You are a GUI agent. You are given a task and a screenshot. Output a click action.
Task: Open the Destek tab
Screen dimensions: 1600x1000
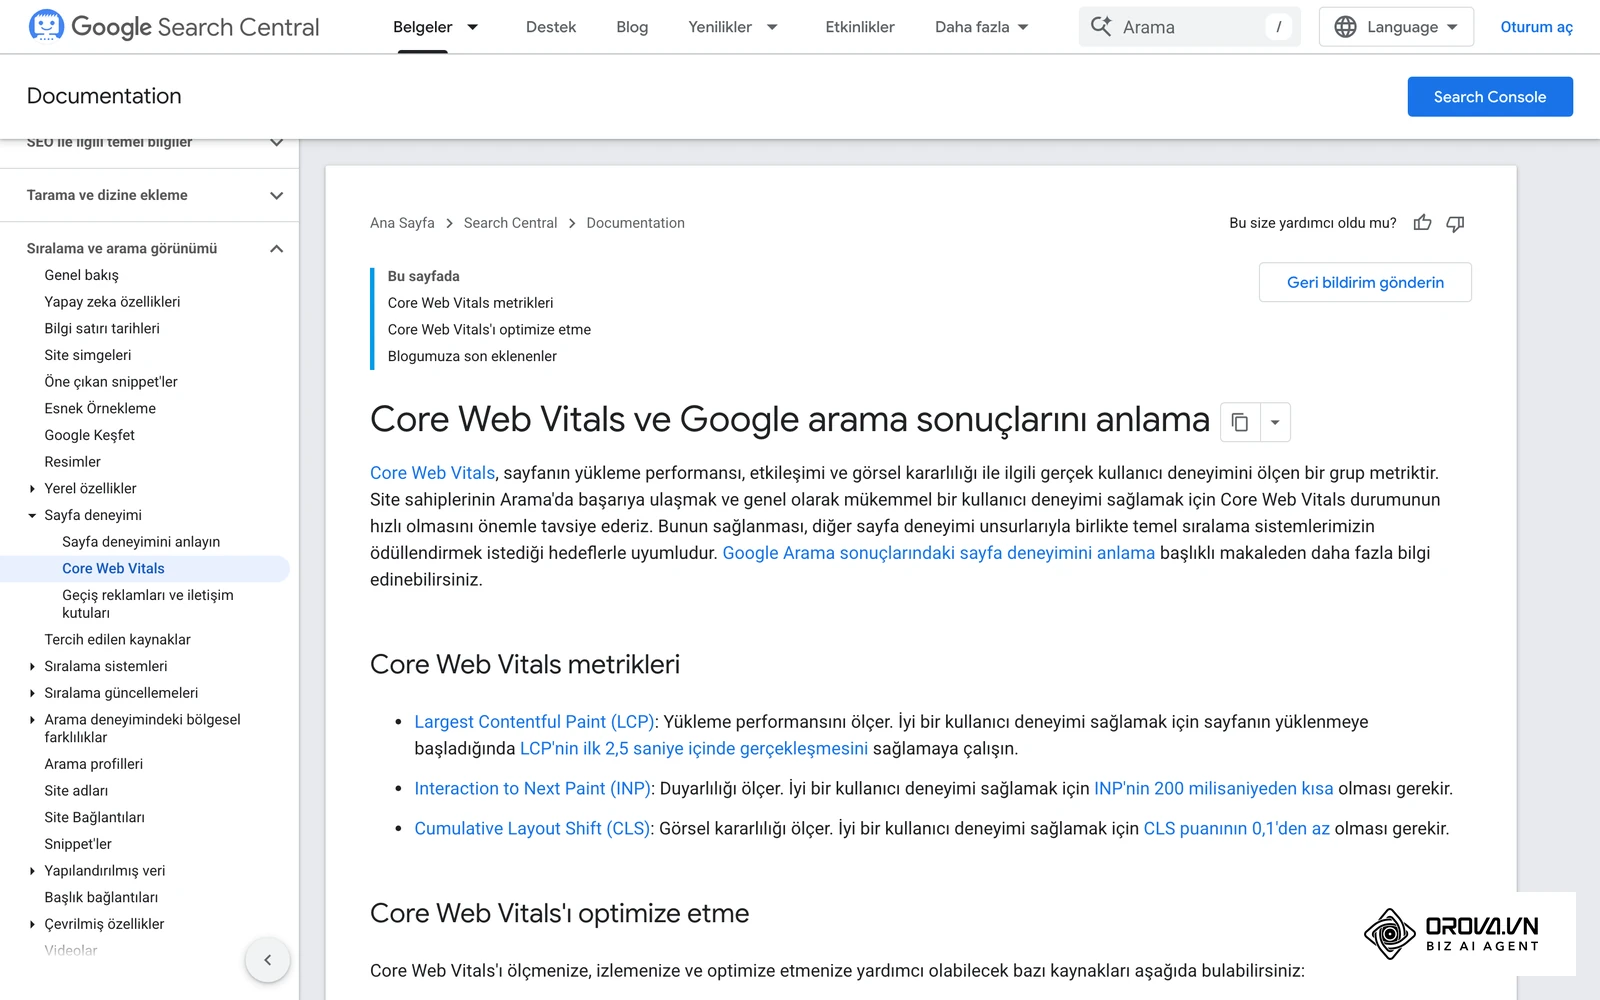click(x=551, y=27)
